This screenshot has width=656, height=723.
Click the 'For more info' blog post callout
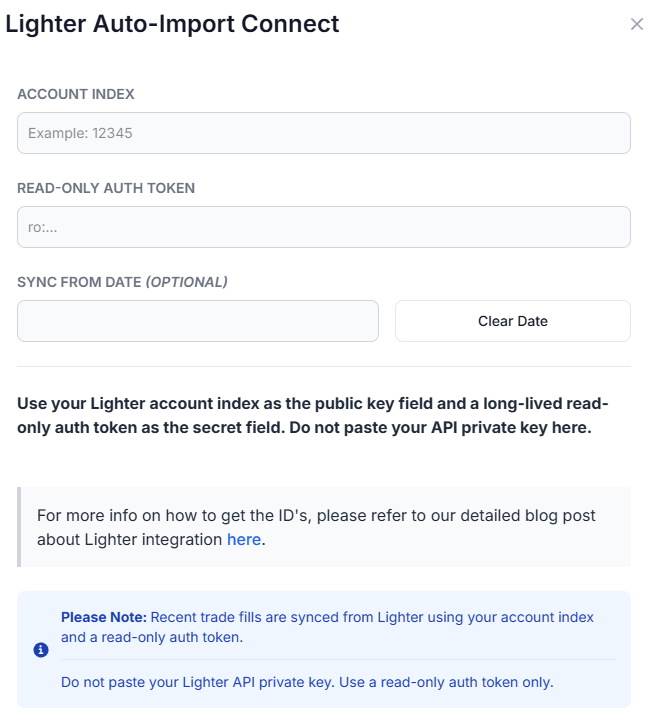click(x=324, y=527)
